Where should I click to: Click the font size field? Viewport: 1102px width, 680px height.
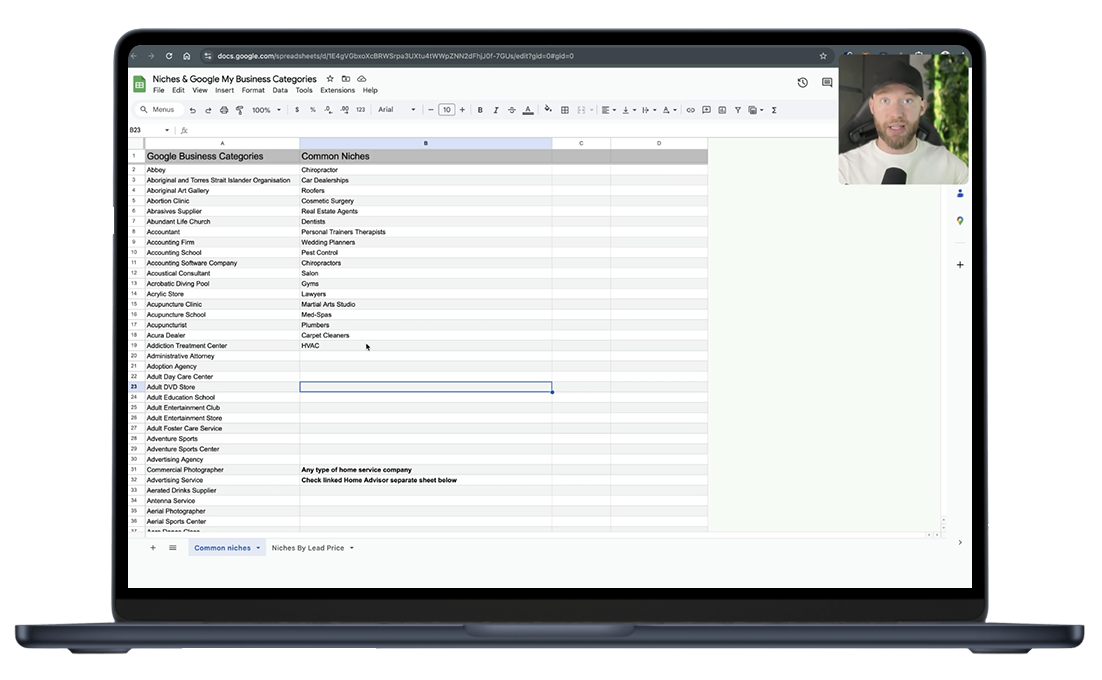446,110
